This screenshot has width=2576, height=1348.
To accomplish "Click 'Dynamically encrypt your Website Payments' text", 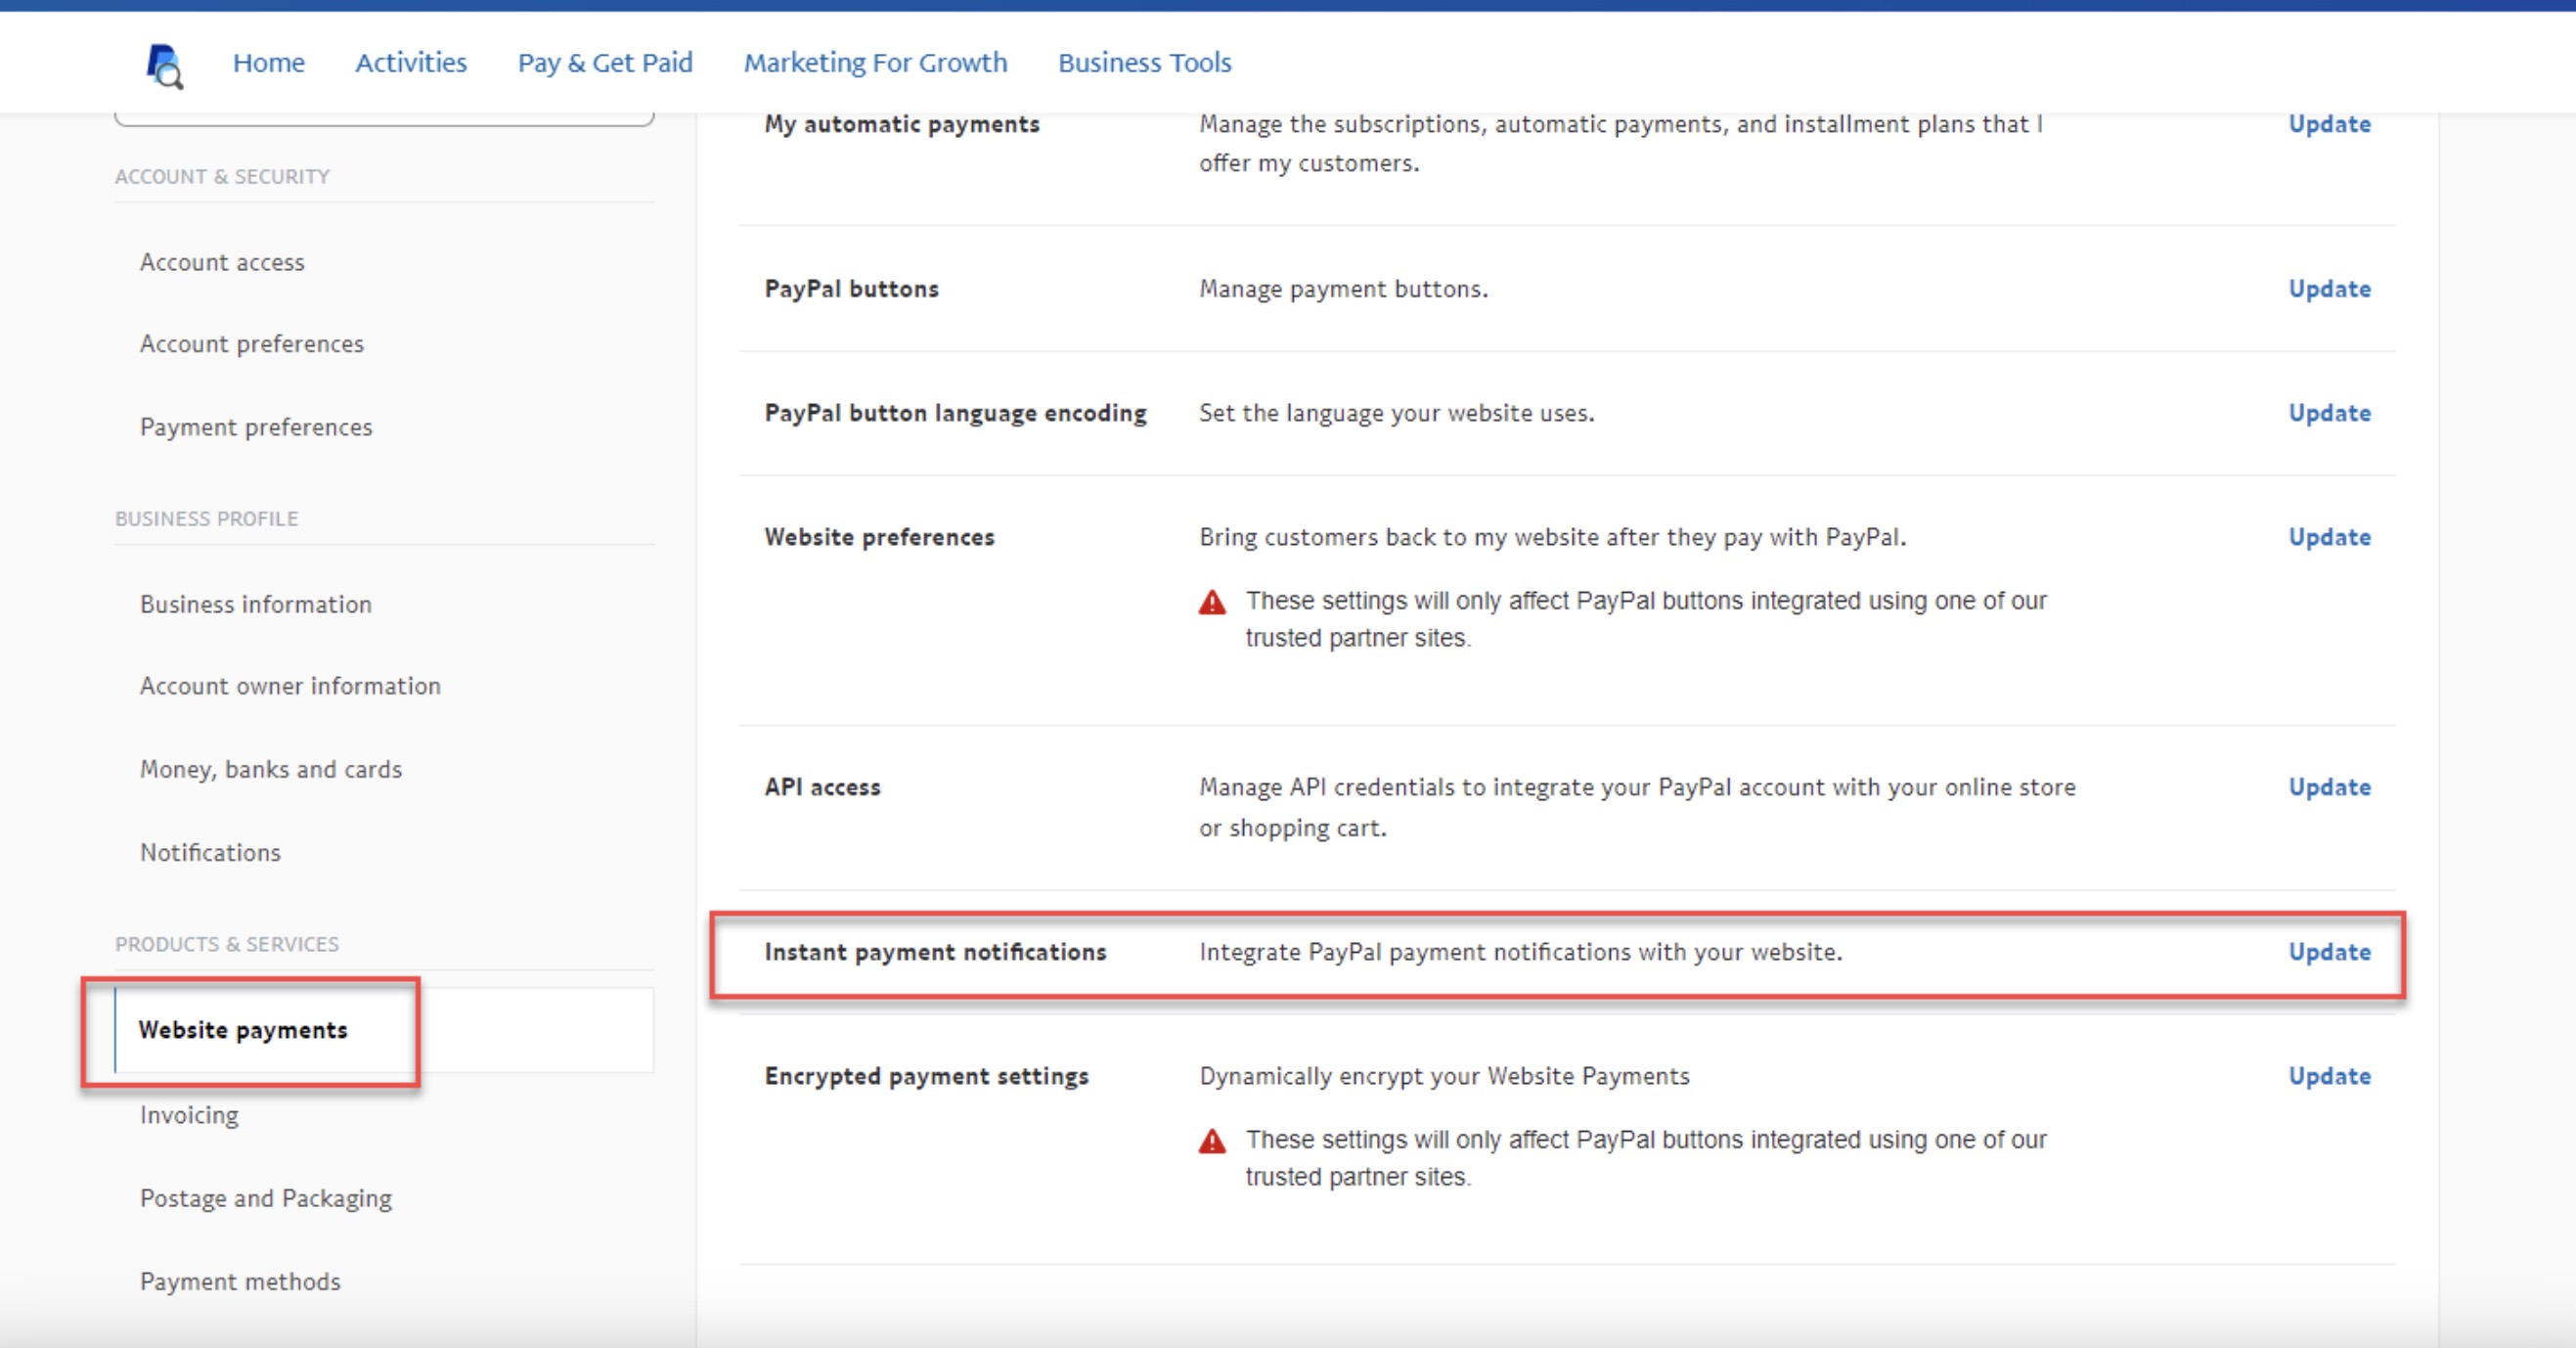I will pyautogui.click(x=1444, y=1076).
